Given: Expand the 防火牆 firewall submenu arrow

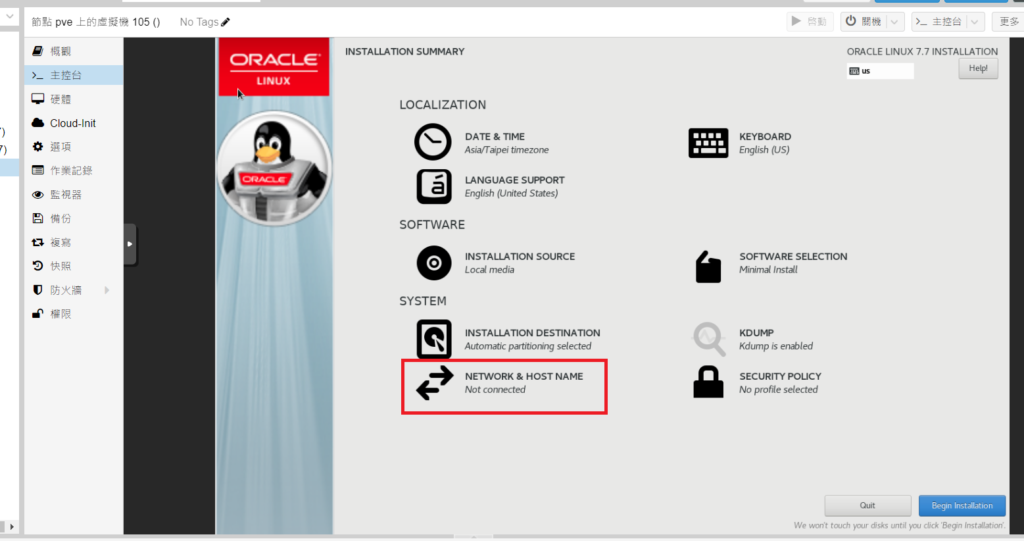Looking at the screenshot, I should click(x=107, y=290).
